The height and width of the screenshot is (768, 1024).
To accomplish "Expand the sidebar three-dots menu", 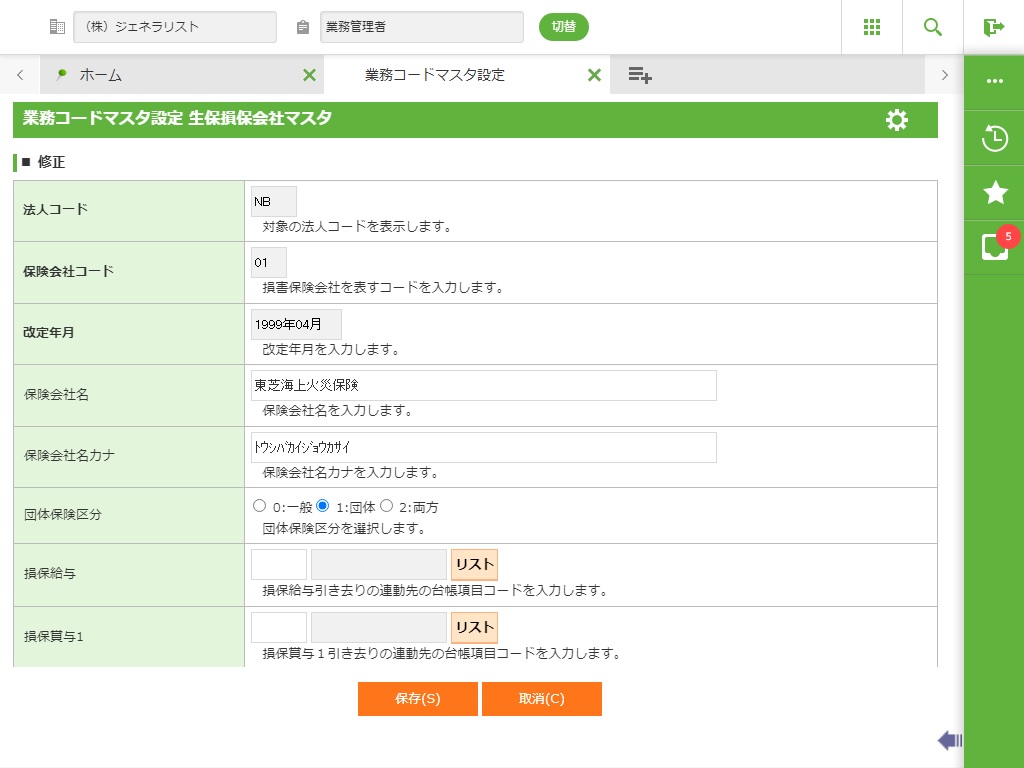I will (995, 81).
